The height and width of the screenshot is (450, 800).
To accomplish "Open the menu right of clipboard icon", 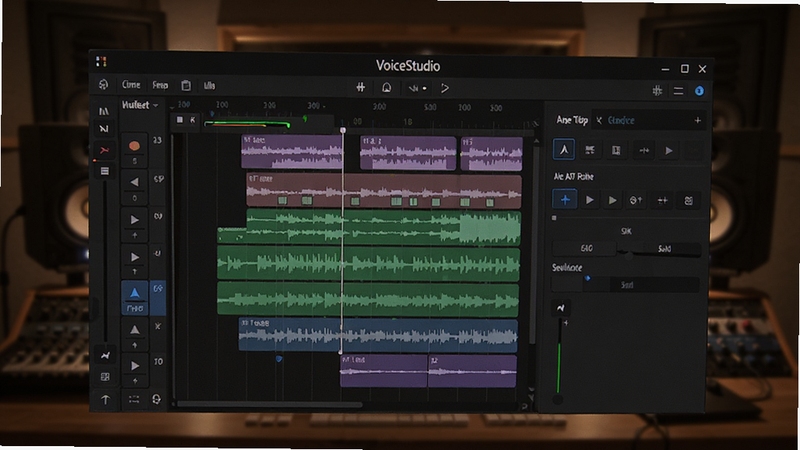I will tap(210, 86).
